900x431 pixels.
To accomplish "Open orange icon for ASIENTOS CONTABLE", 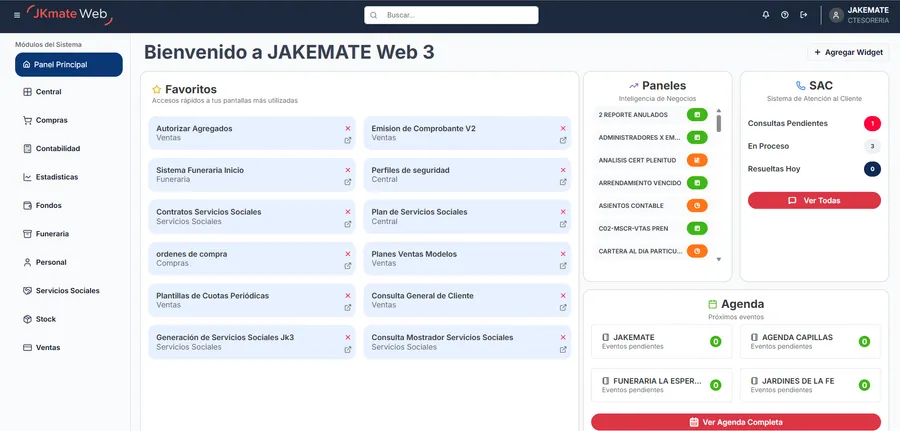I will tap(697, 205).
